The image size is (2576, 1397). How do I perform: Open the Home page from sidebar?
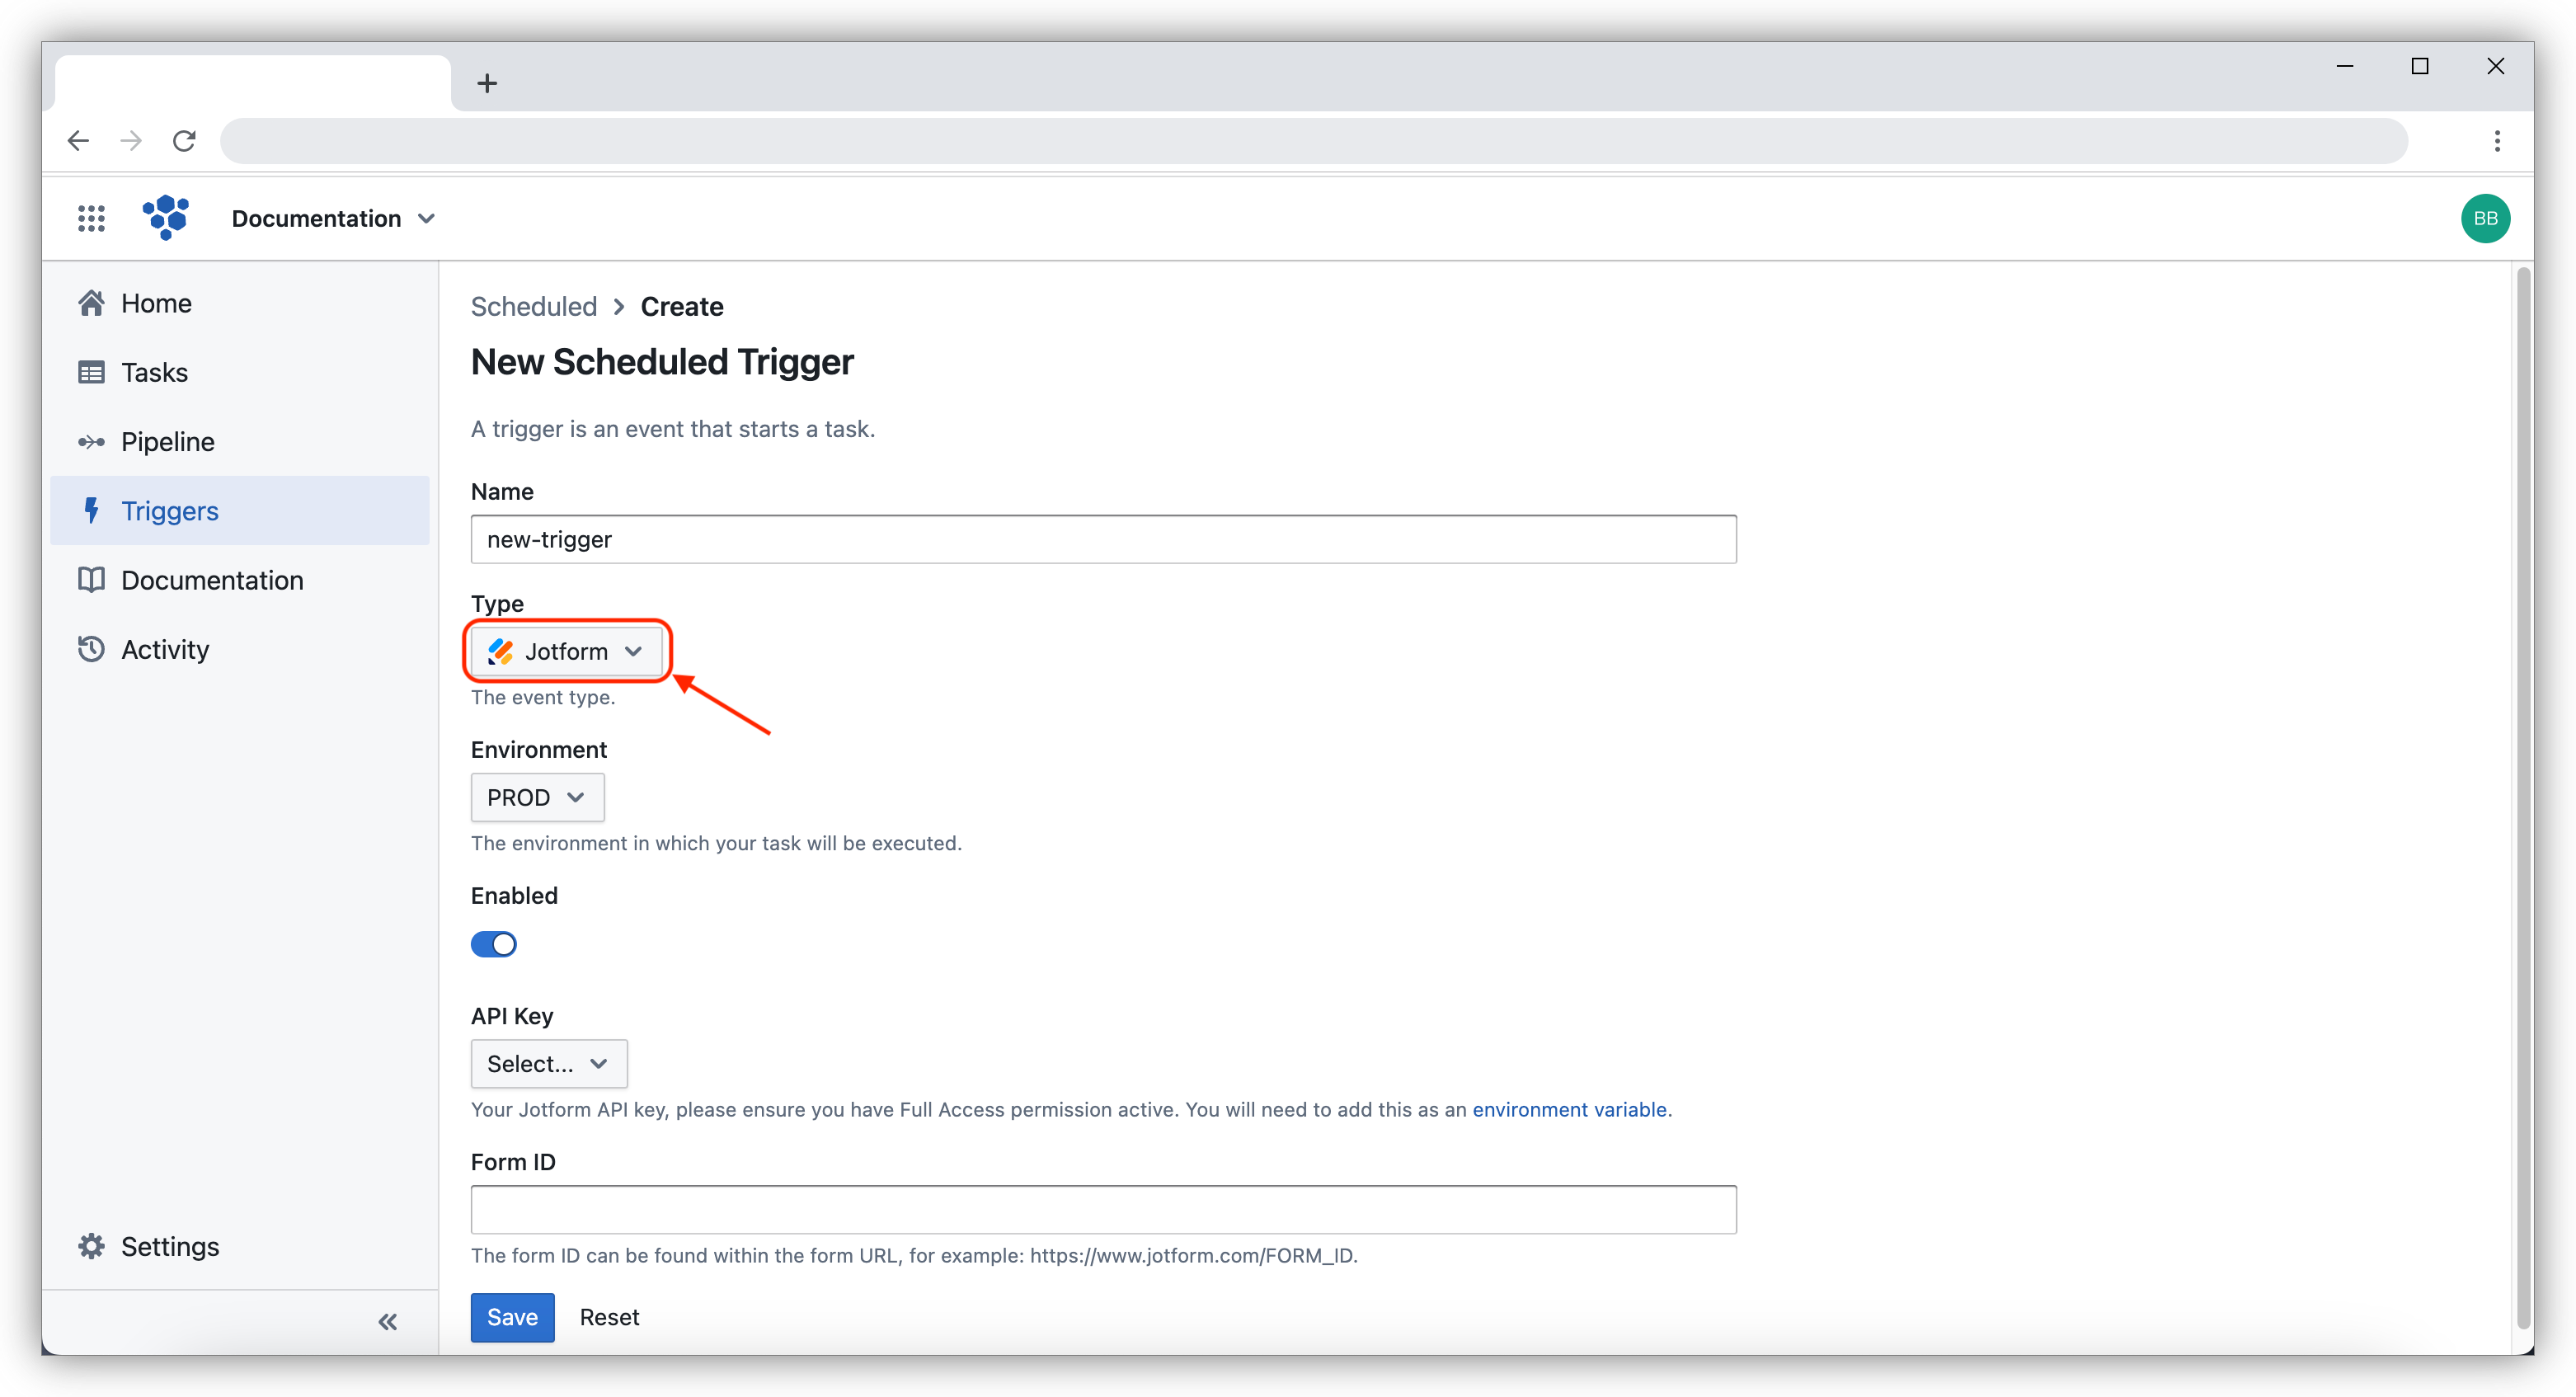[x=155, y=302]
